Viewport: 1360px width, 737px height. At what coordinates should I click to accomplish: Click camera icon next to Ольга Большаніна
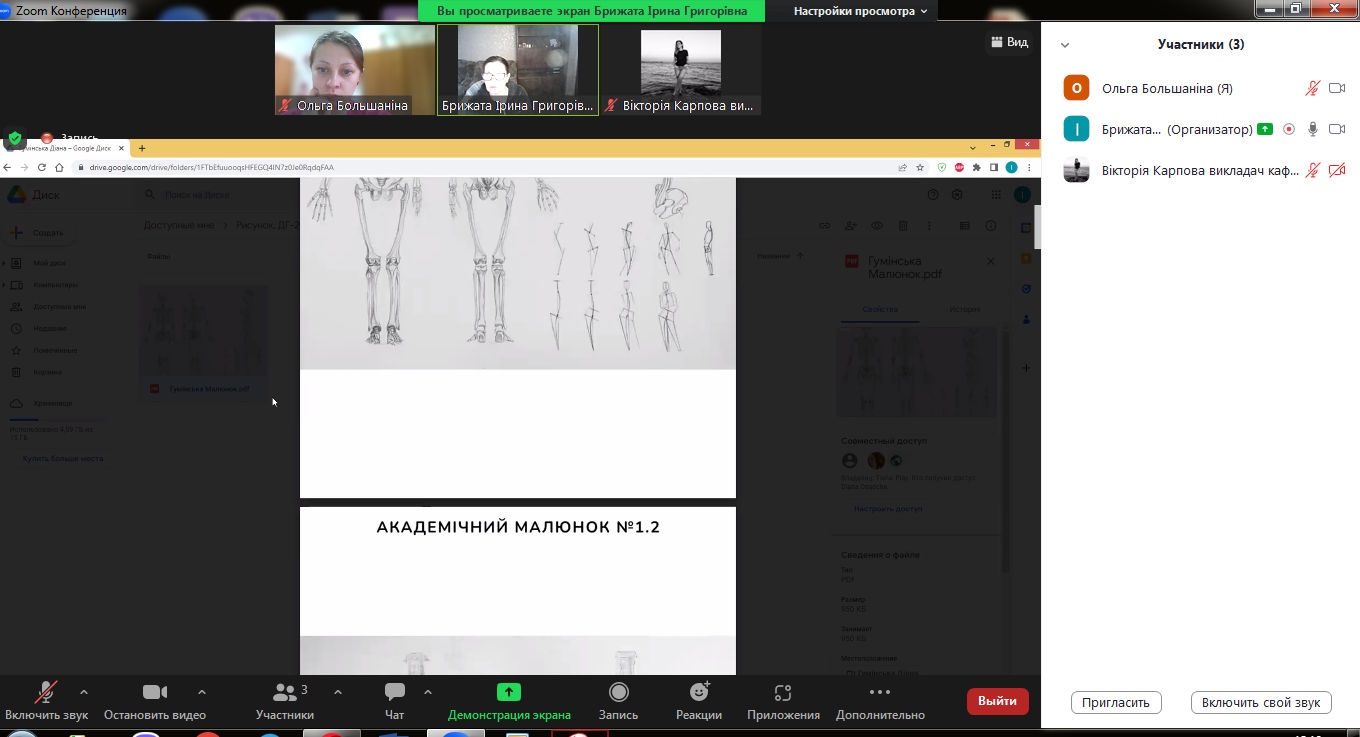[1337, 88]
